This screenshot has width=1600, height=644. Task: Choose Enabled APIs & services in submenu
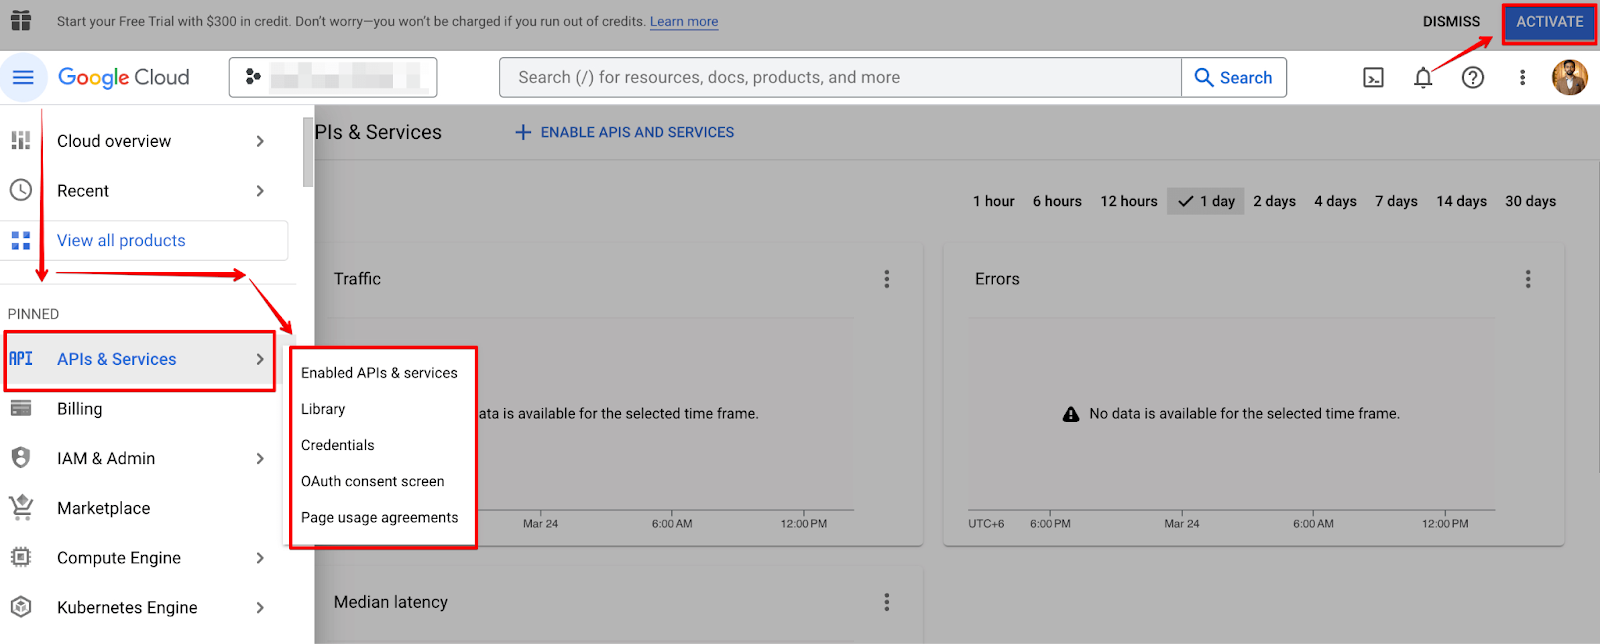tap(379, 373)
